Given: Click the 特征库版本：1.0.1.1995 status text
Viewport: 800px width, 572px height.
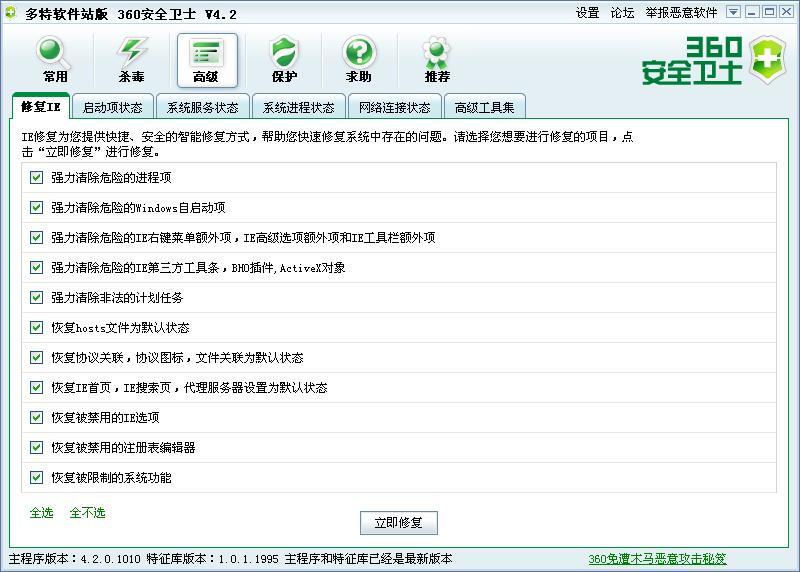Looking at the screenshot, I should point(212,559).
